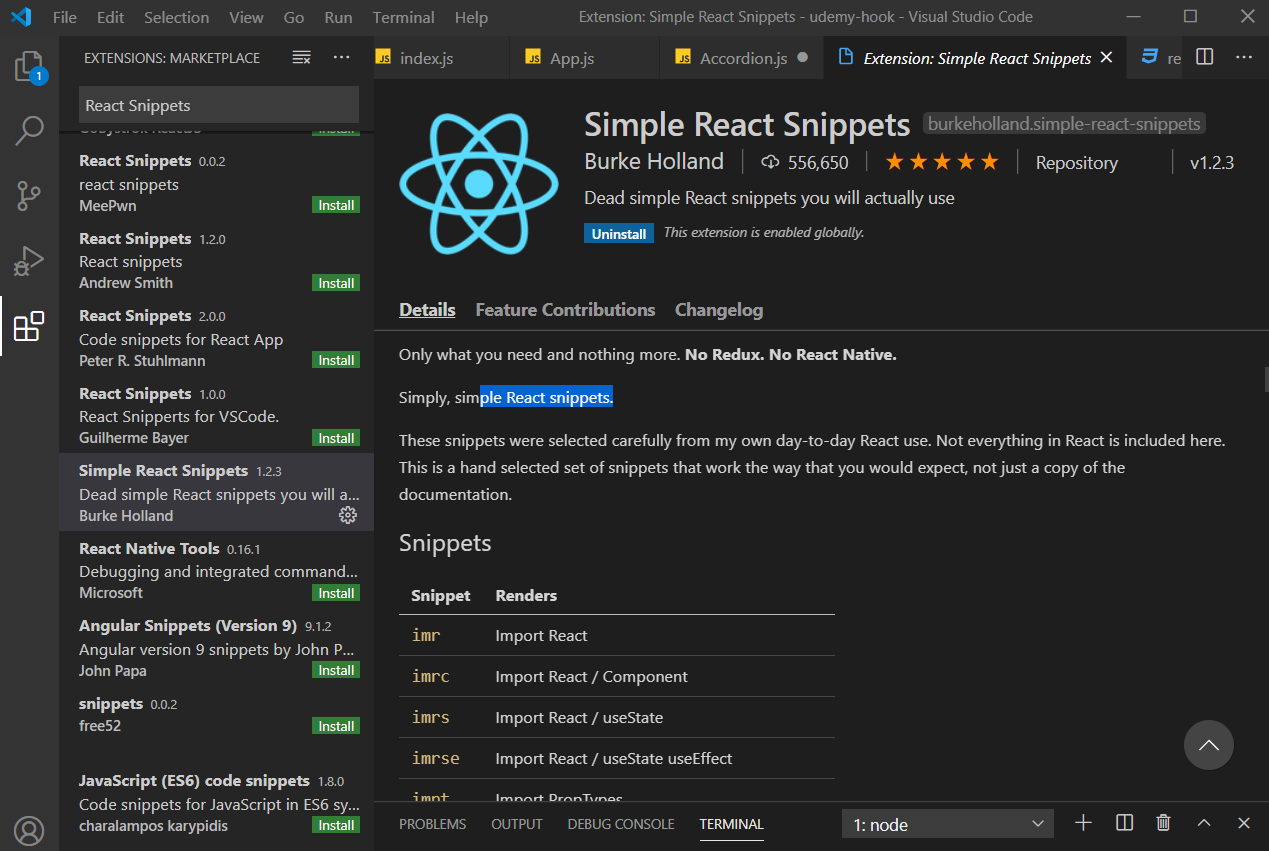Screen dimensions: 1269x851
Task: Select the Changelog tab
Action: (x=719, y=310)
